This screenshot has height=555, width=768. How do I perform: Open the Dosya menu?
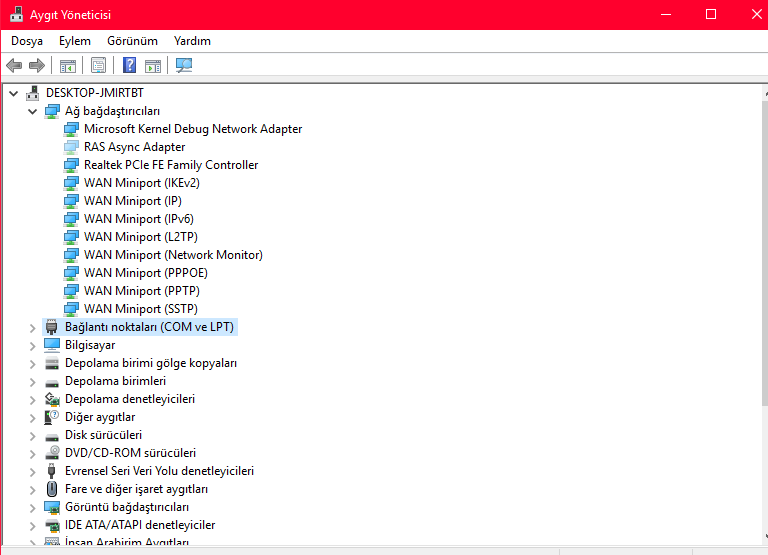[27, 41]
